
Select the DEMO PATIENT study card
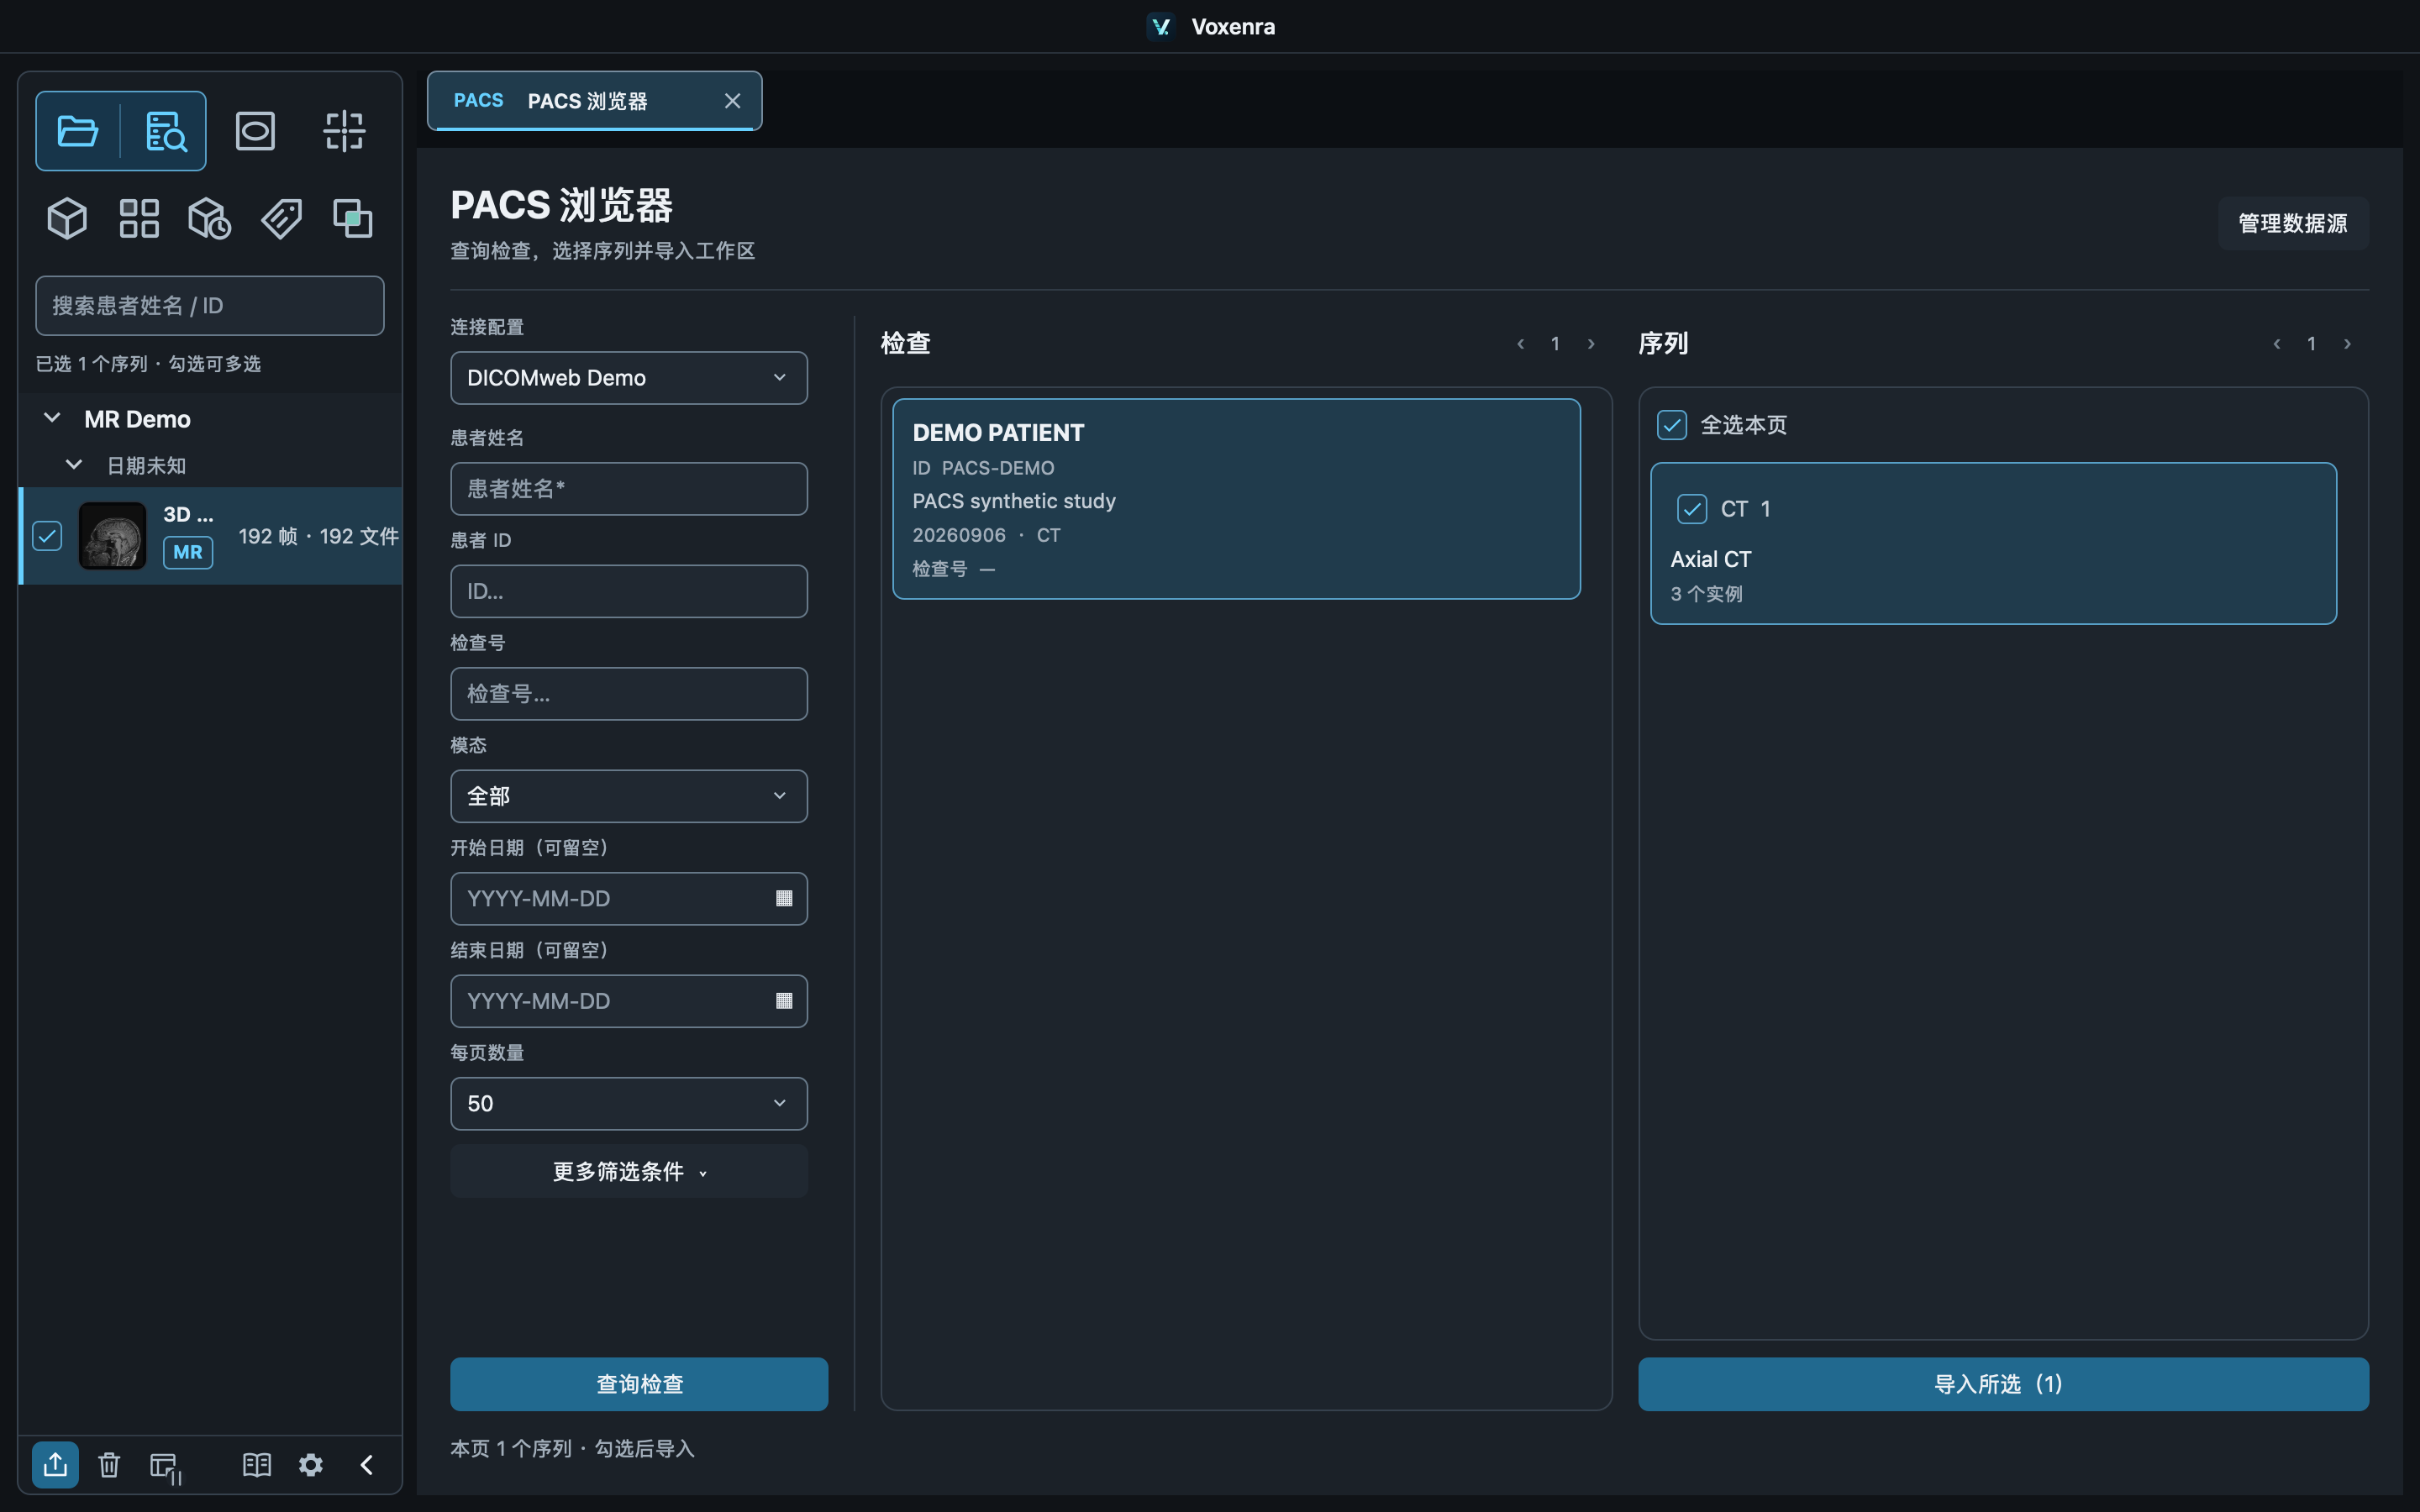click(x=1236, y=499)
